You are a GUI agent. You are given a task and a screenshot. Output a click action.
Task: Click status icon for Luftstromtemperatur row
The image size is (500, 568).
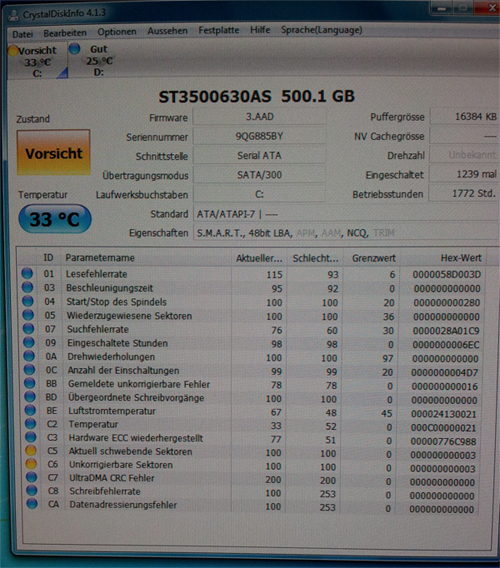coord(30,410)
